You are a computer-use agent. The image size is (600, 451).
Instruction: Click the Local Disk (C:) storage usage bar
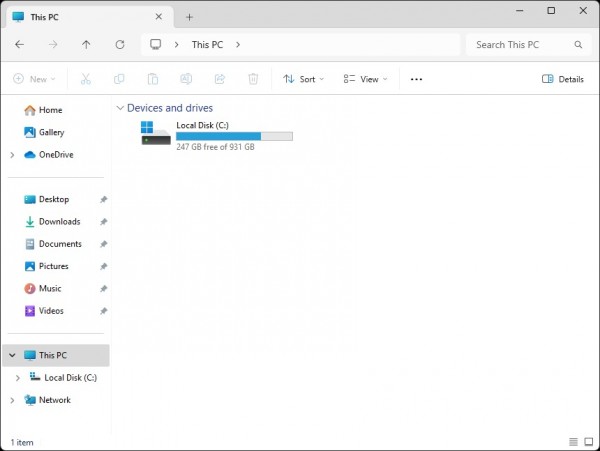pos(234,136)
